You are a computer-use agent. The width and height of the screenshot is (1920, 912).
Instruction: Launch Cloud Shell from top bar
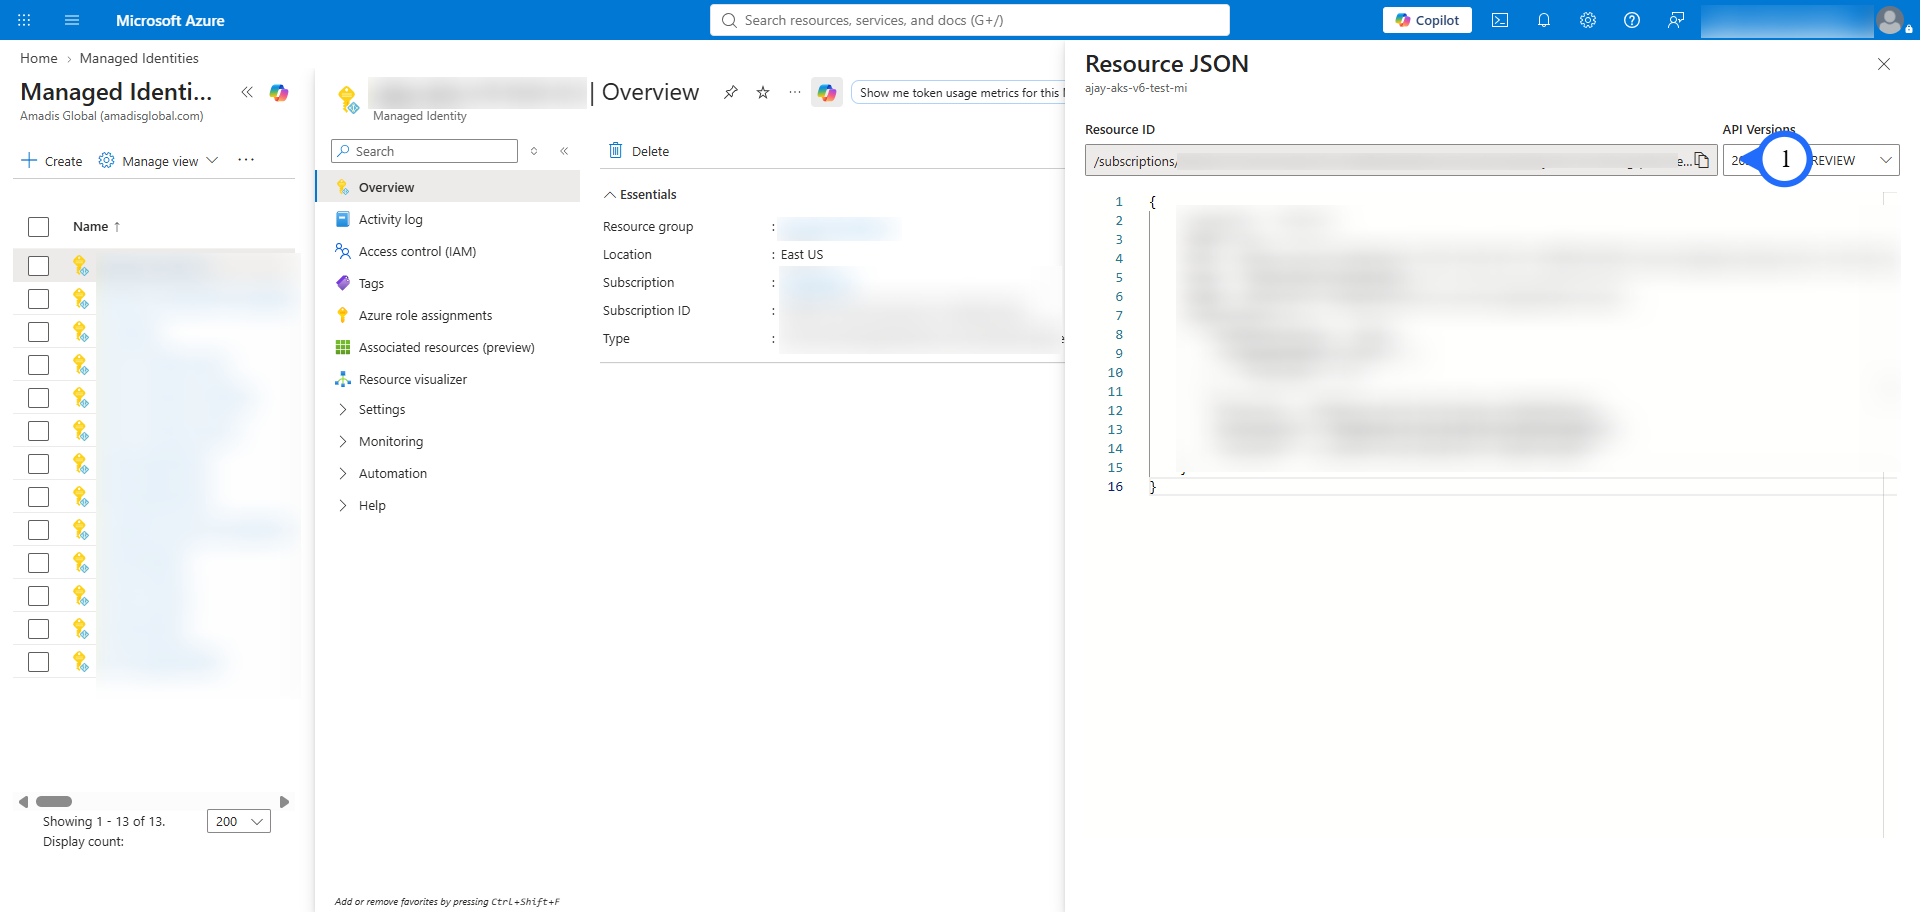[x=1500, y=20]
